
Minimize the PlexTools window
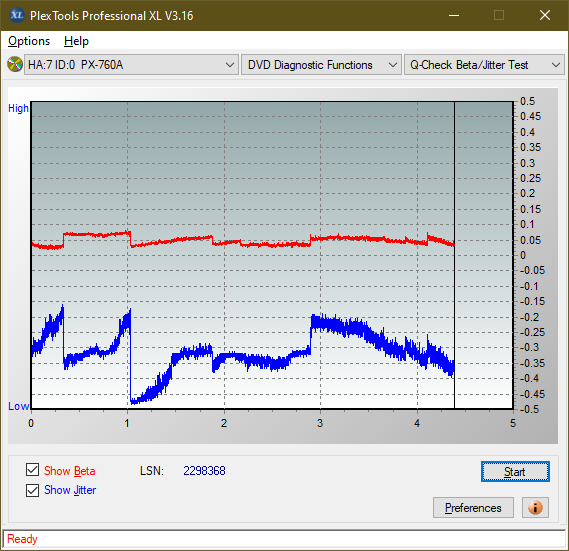pos(454,15)
